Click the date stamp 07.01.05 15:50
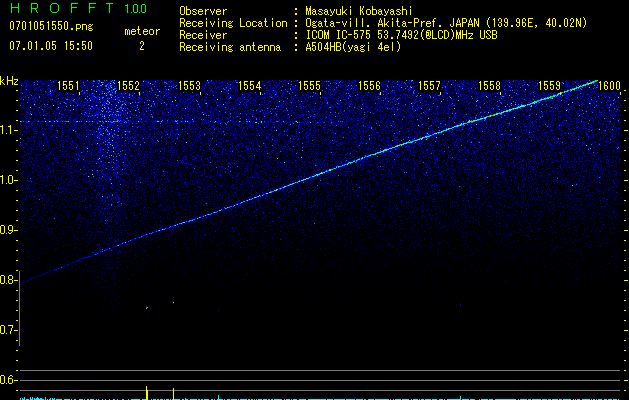629x400 pixels. pyautogui.click(x=51, y=46)
